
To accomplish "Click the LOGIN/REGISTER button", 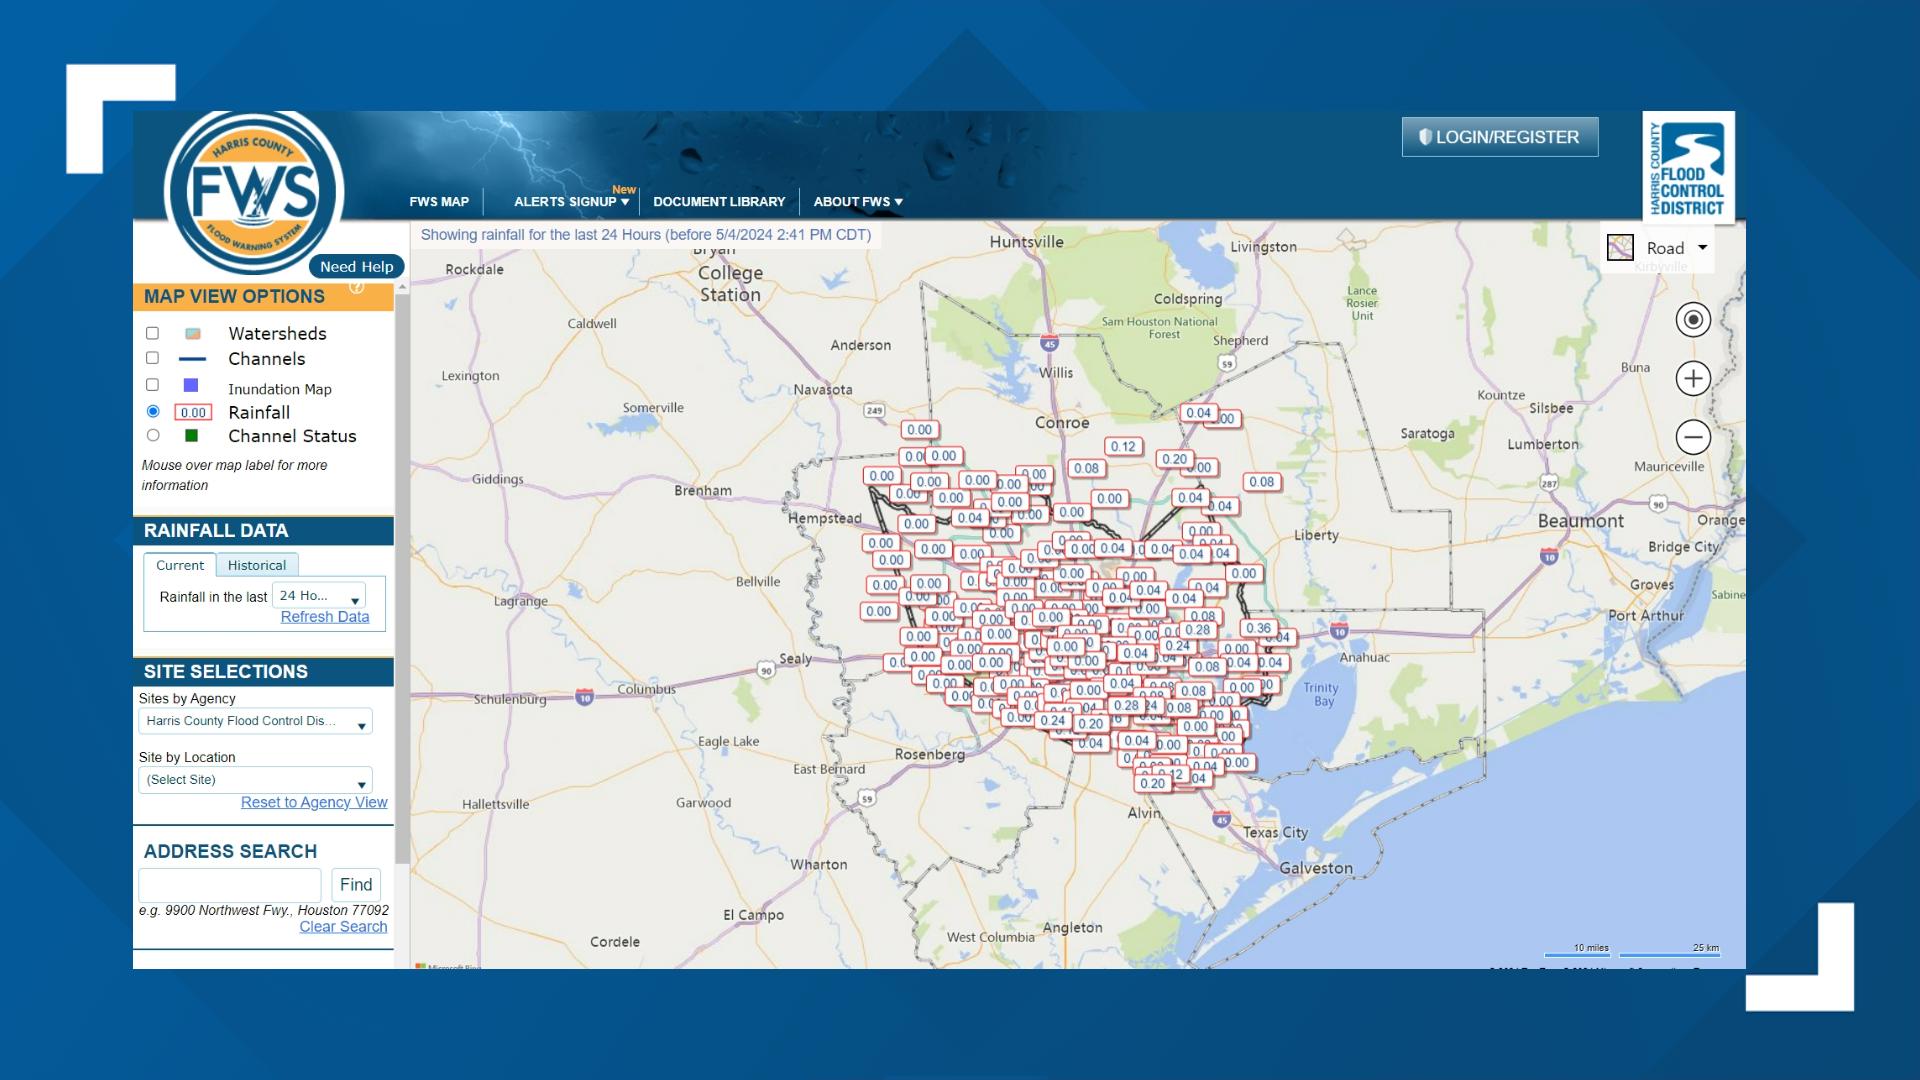I will [1498, 136].
